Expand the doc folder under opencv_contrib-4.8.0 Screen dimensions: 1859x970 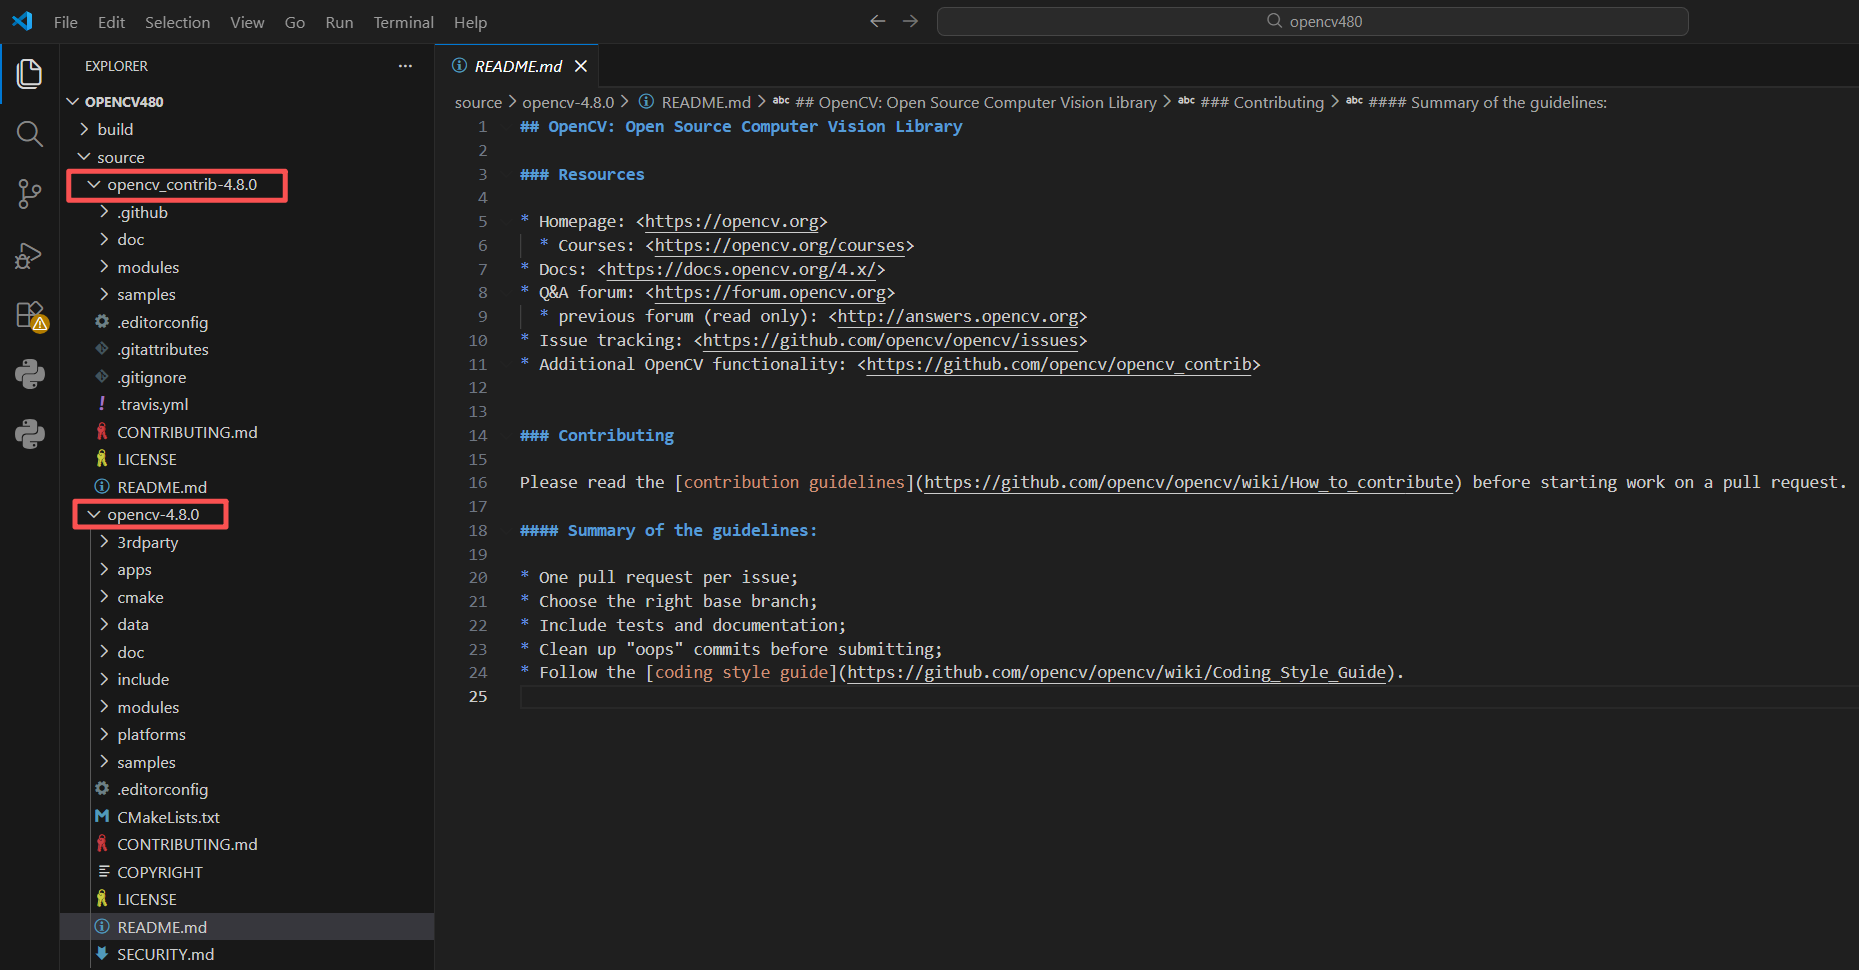(x=247, y=239)
